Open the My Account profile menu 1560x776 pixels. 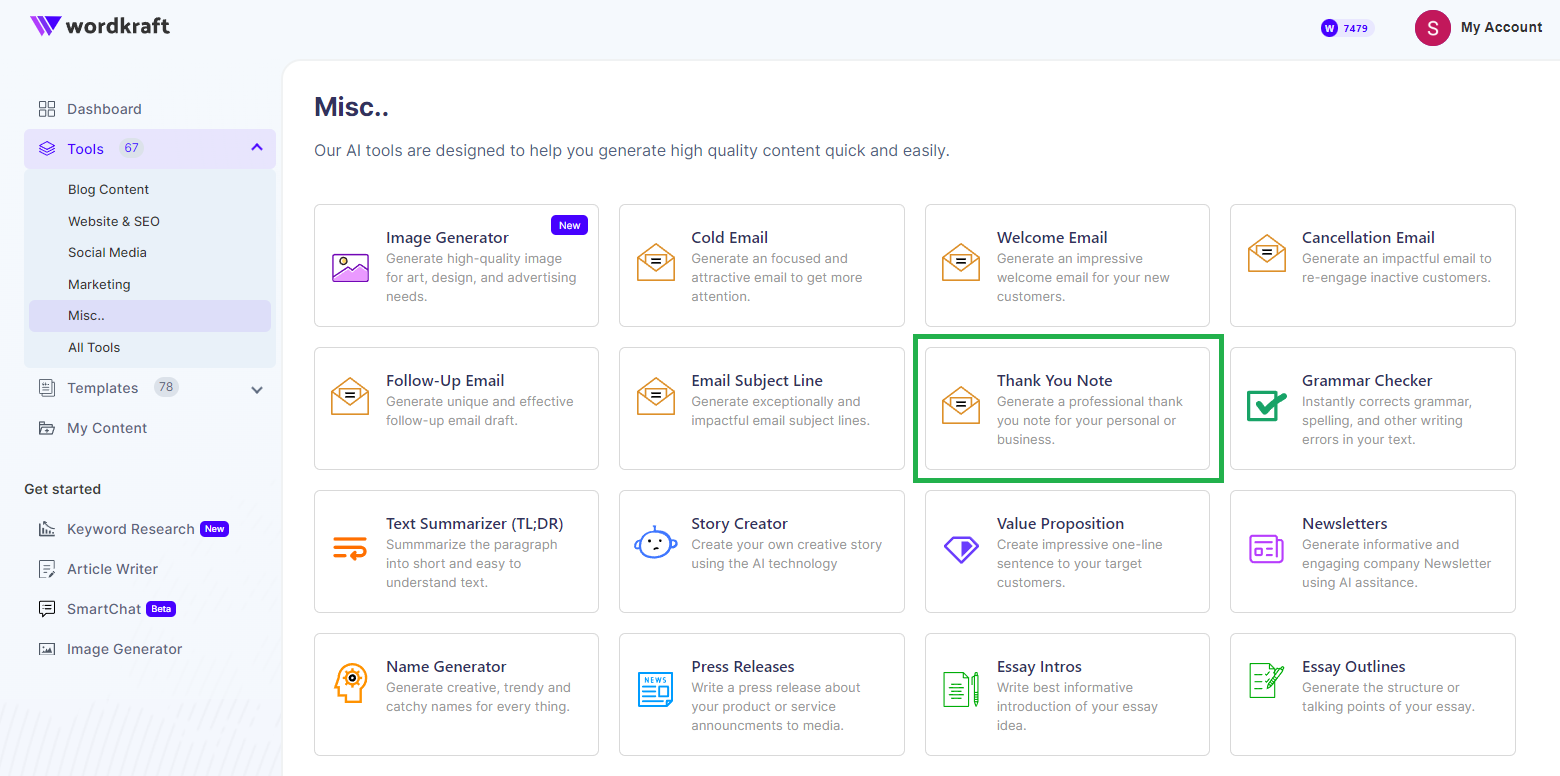click(1478, 28)
